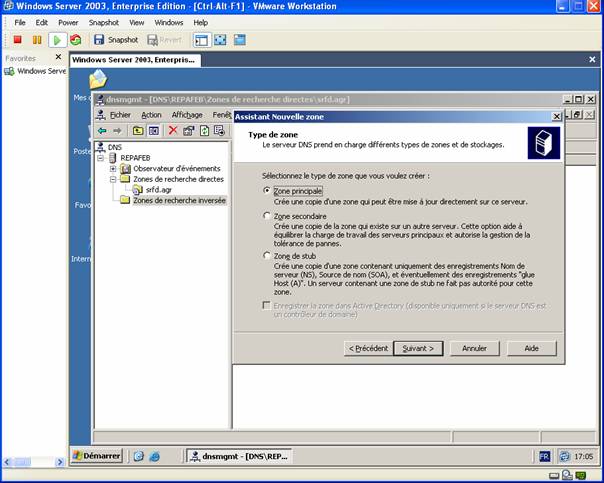Toggle the console tree show/hide icon

[x=154, y=131]
